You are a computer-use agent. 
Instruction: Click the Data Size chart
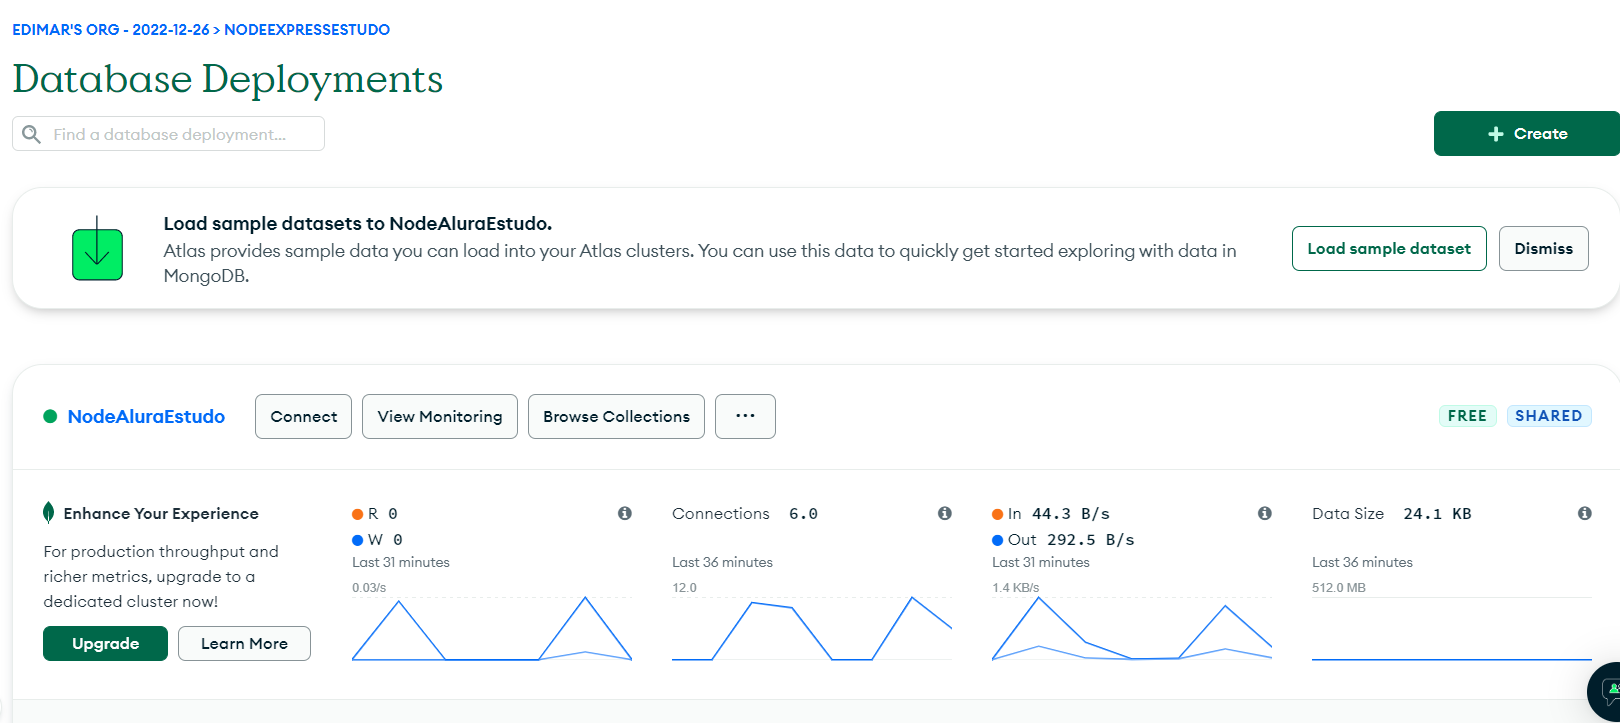click(1452, 628)
